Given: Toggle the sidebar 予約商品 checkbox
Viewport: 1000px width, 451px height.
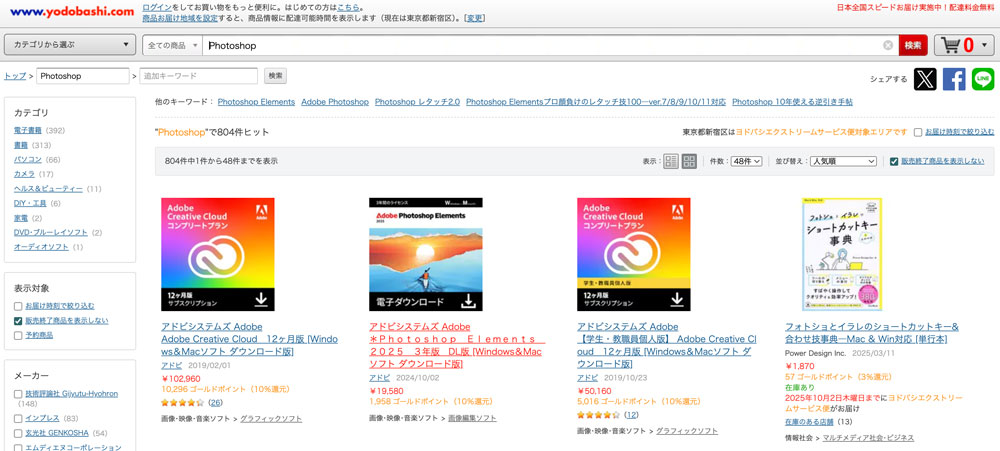Looking at the screenshot, I should pos(18,335).
